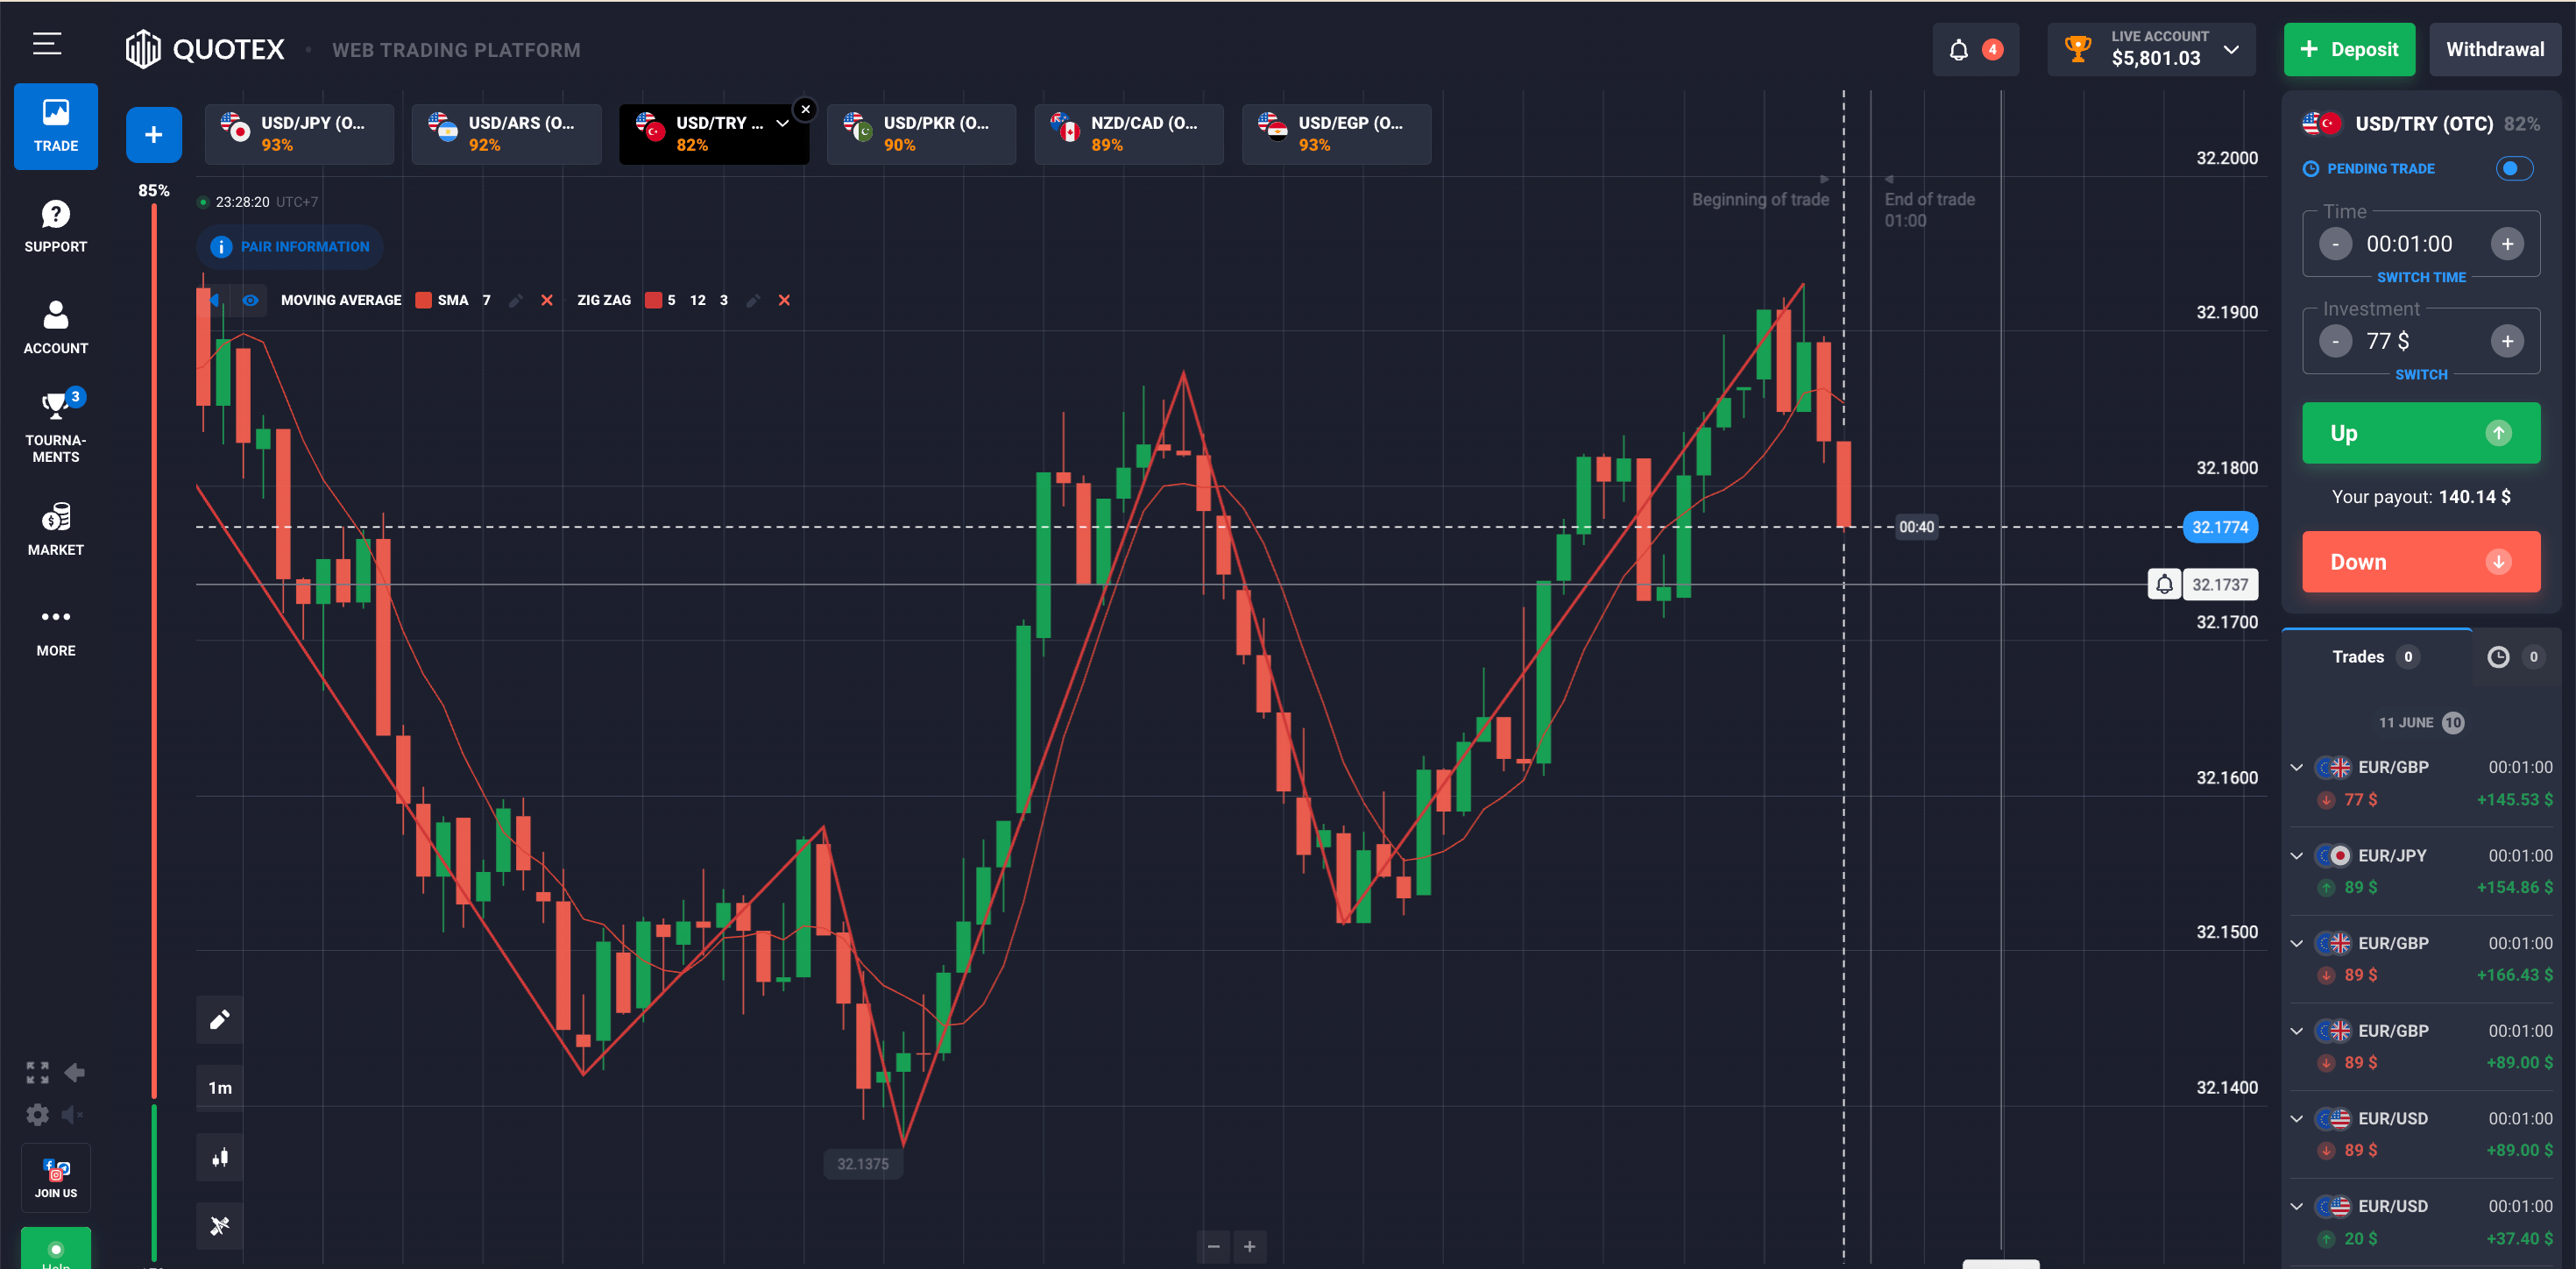
Task: Open the Account section in sidebar
Action: point(55,327)
